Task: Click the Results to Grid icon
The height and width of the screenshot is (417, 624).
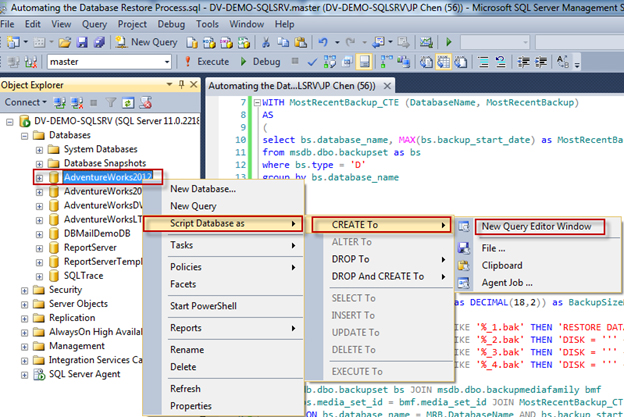Action: [443, 62]
